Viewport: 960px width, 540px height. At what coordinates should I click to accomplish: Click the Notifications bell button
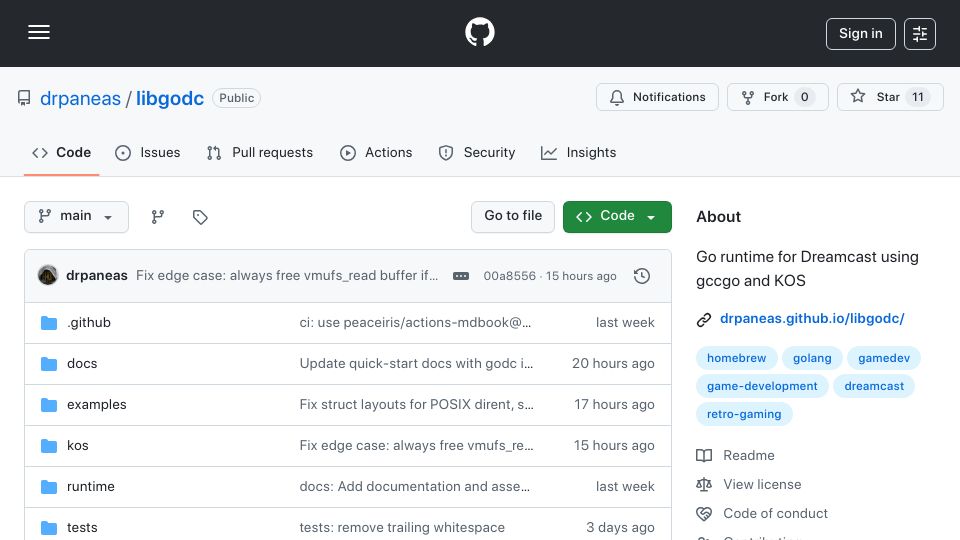pos(657,97)
